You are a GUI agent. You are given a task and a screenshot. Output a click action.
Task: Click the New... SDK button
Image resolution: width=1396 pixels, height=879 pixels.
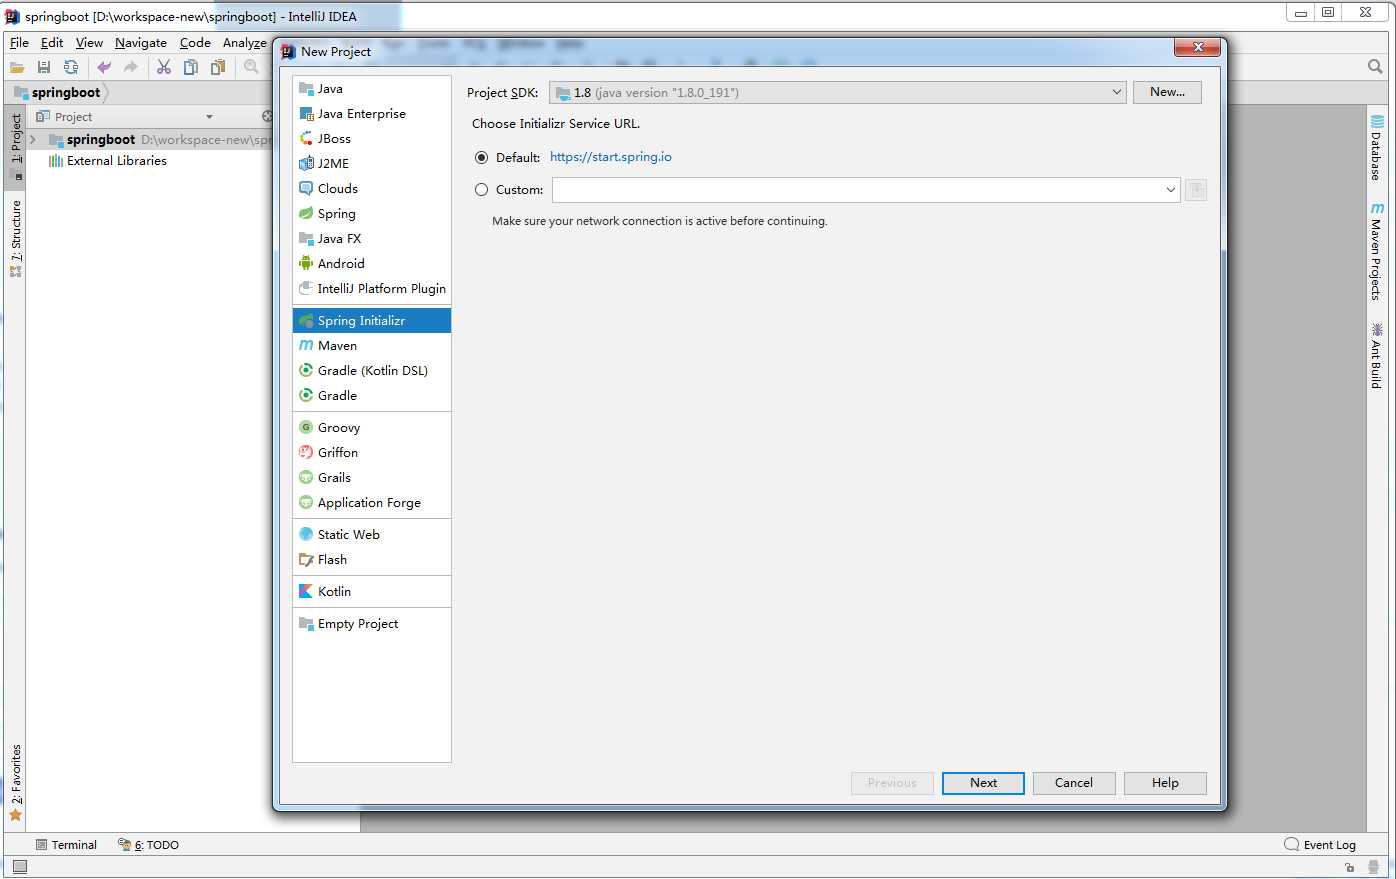(1167, 92)
